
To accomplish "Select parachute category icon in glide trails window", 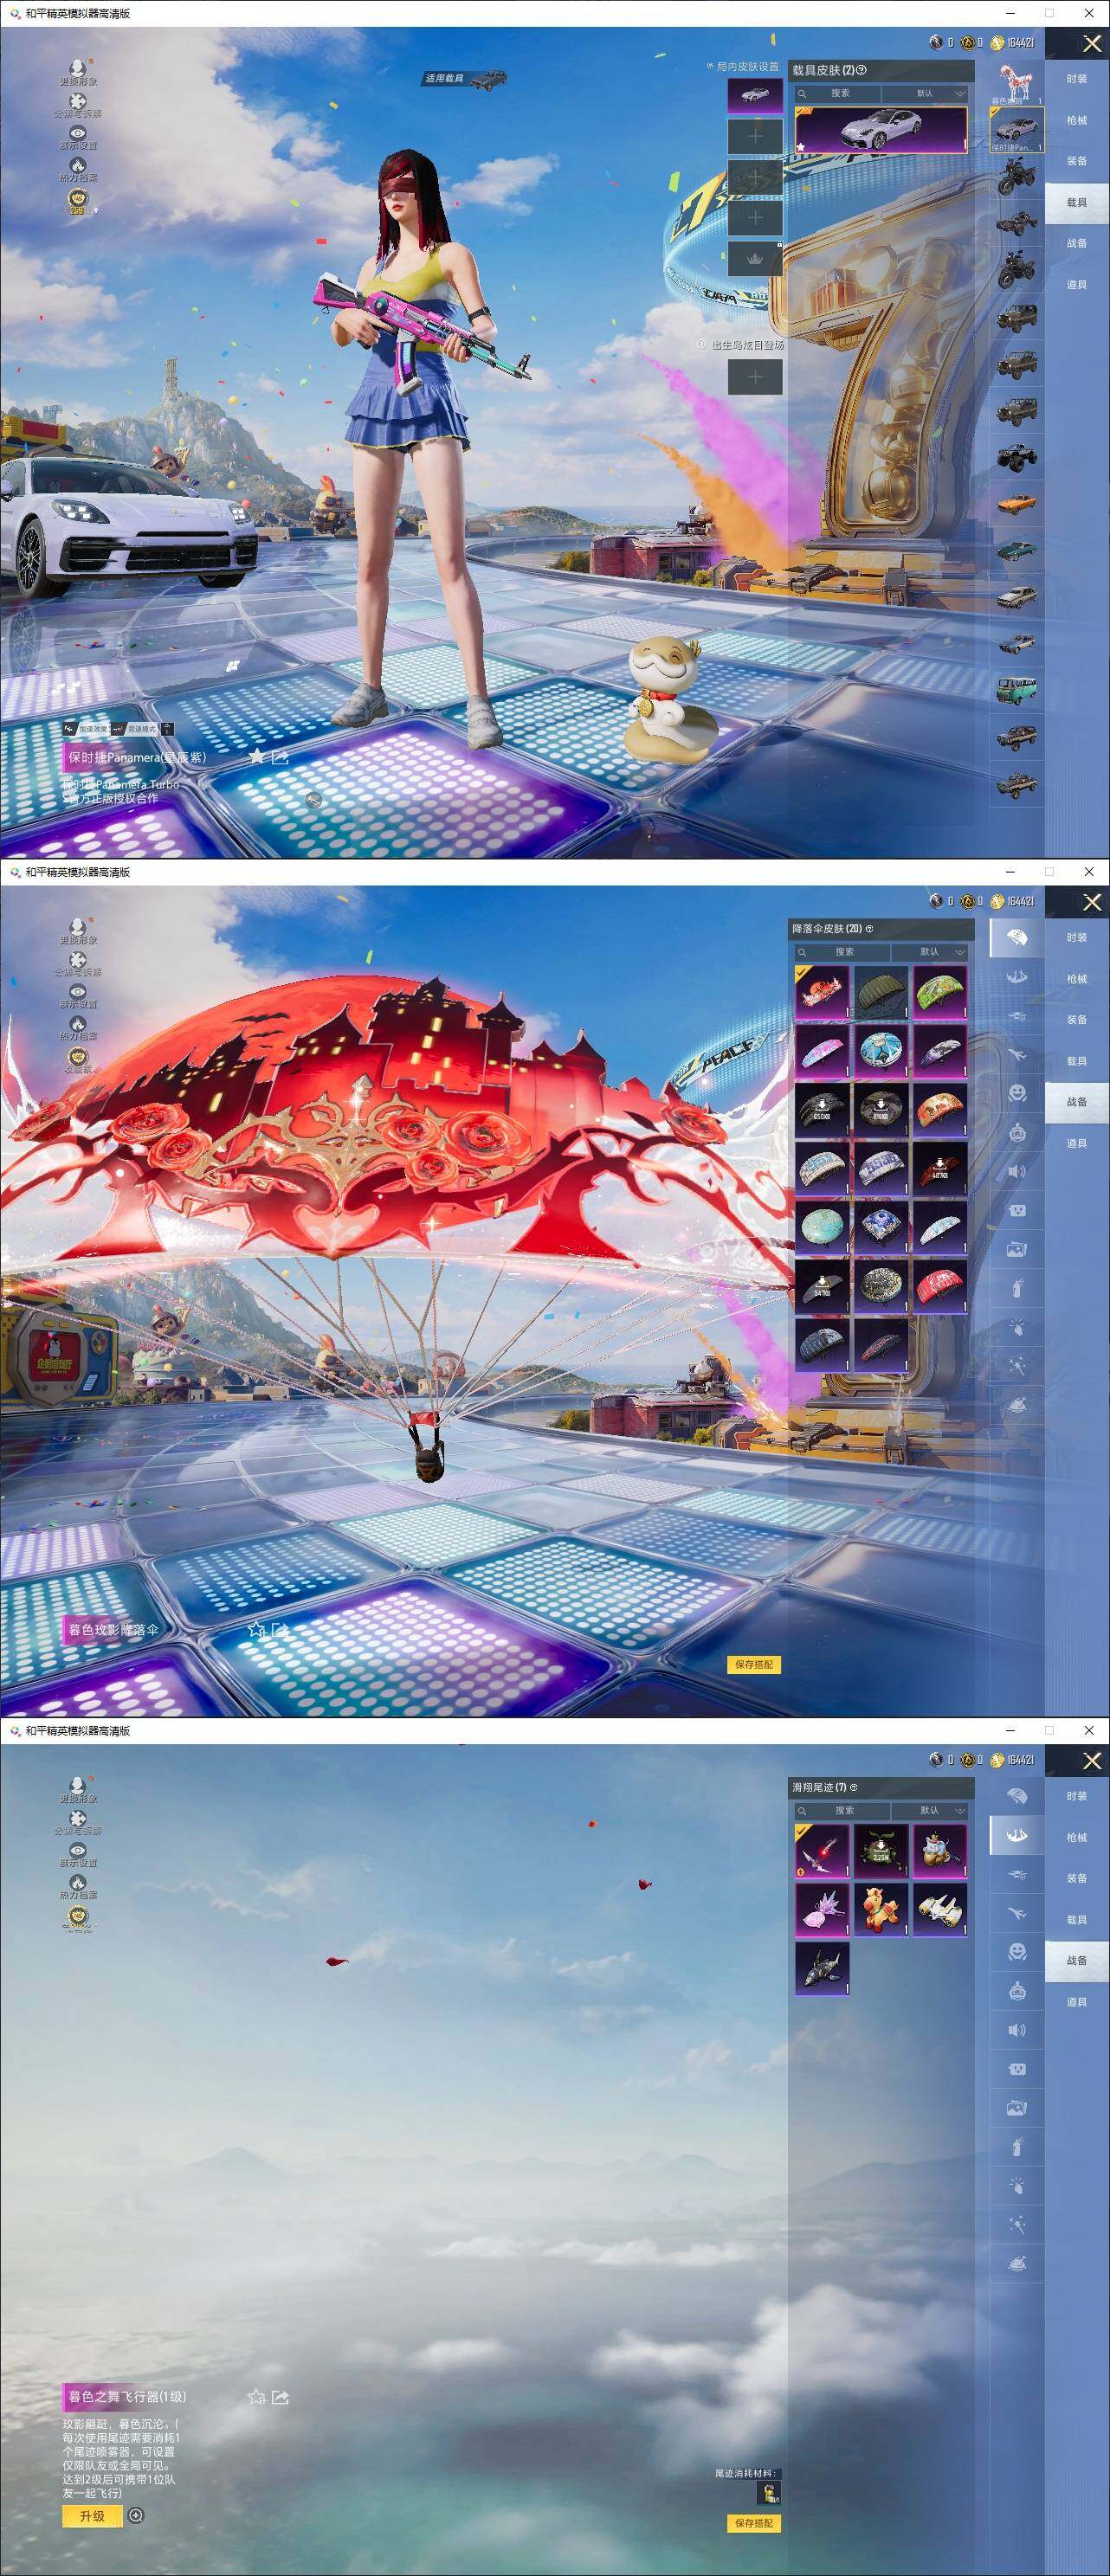I will 1016,1796.
